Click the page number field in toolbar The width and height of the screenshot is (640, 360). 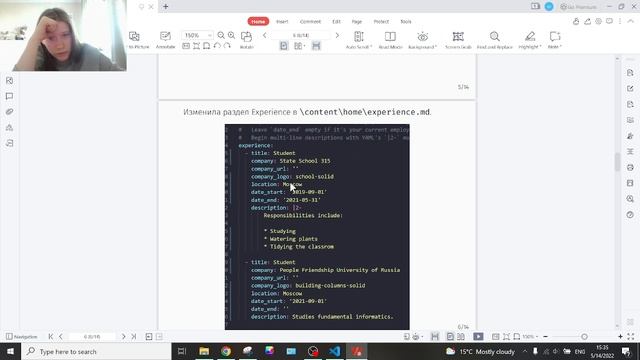point(301,36)
